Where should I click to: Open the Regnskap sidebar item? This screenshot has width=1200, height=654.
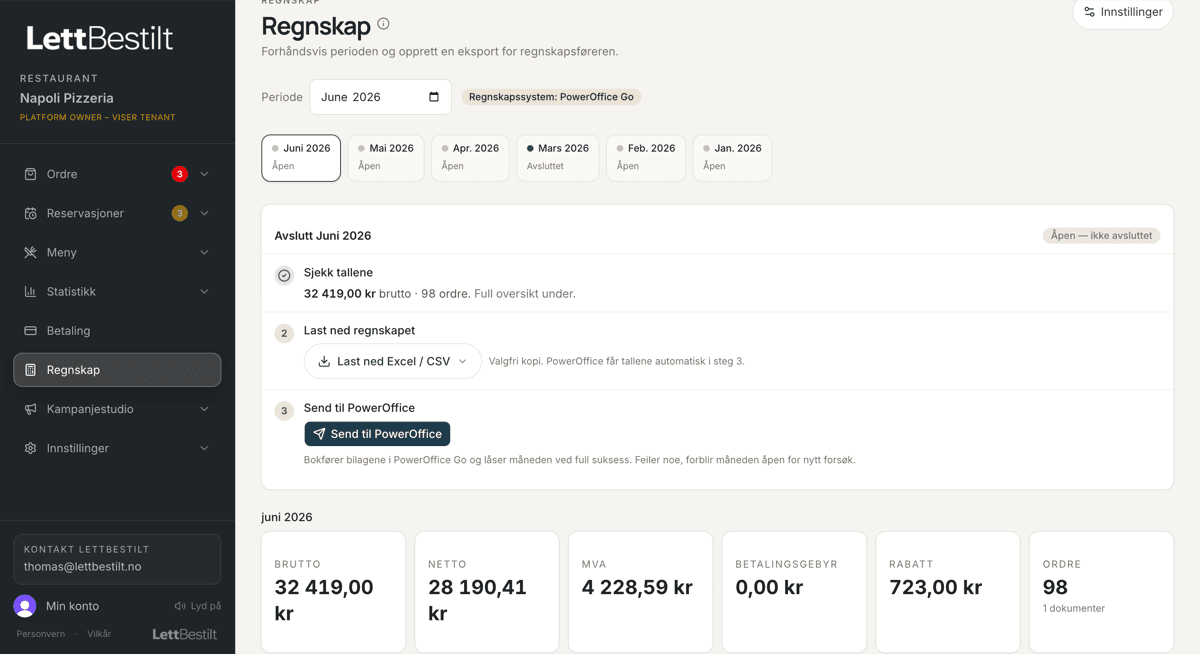coord(117,370)
